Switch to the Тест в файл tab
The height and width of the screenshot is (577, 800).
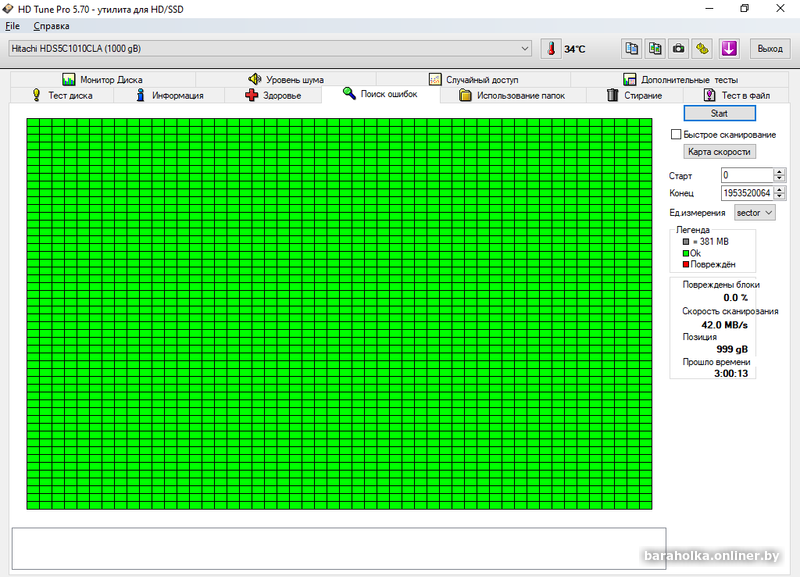[x=736, y=95]
